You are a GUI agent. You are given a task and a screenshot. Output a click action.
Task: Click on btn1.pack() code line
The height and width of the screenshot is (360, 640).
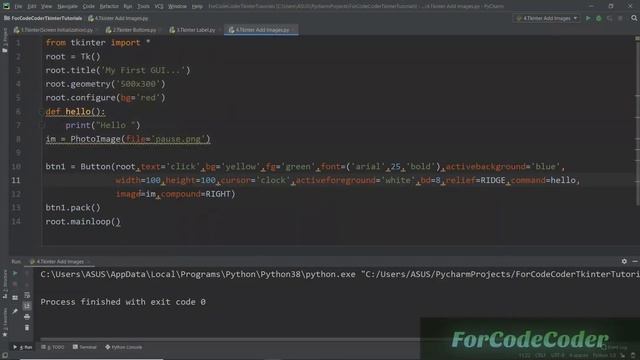coord(73,208)
